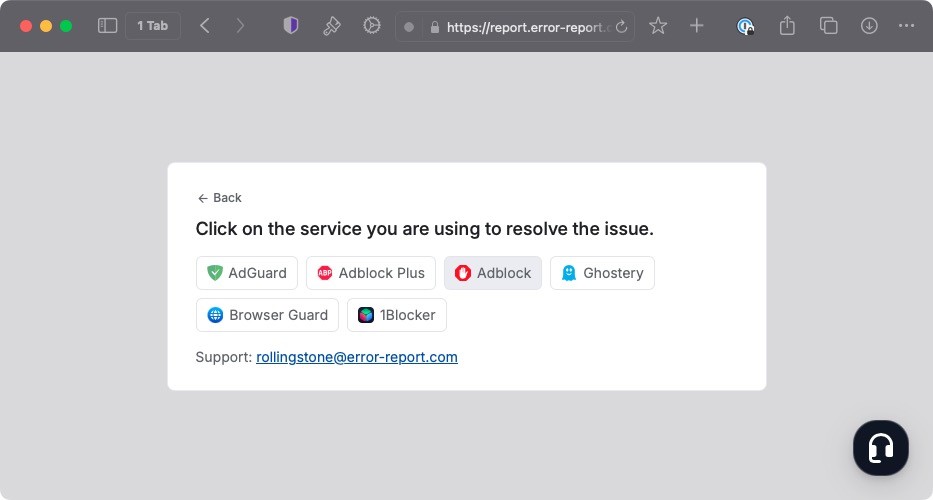The height and width of the screenshot is (500, 933).
Task: Click the gray dot site indicator
Action: [x=409, y=27]
